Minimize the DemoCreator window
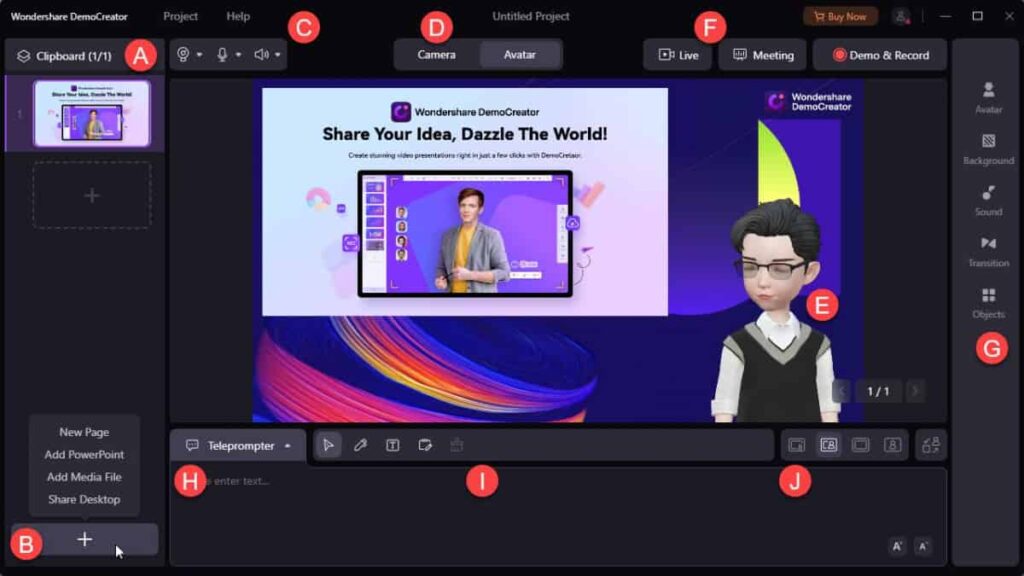The height and width of the screenshot is (576, 1024). pyautogui.click(x=945, y=16)
